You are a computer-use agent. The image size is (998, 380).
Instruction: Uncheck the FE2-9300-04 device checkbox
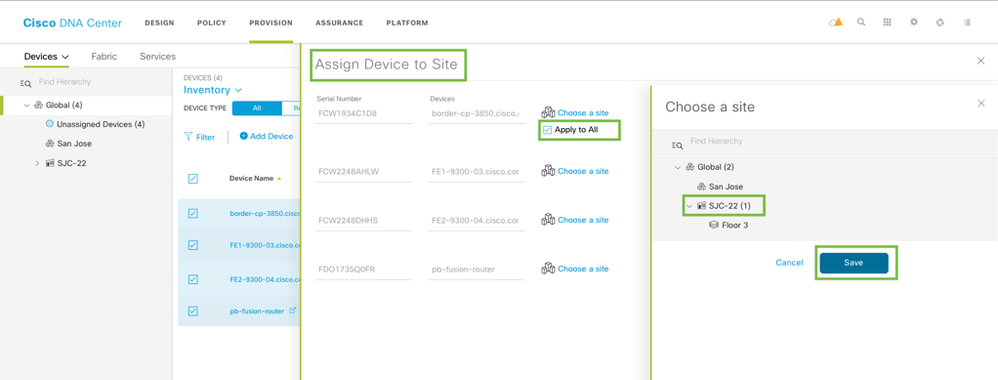coord(193,279)
